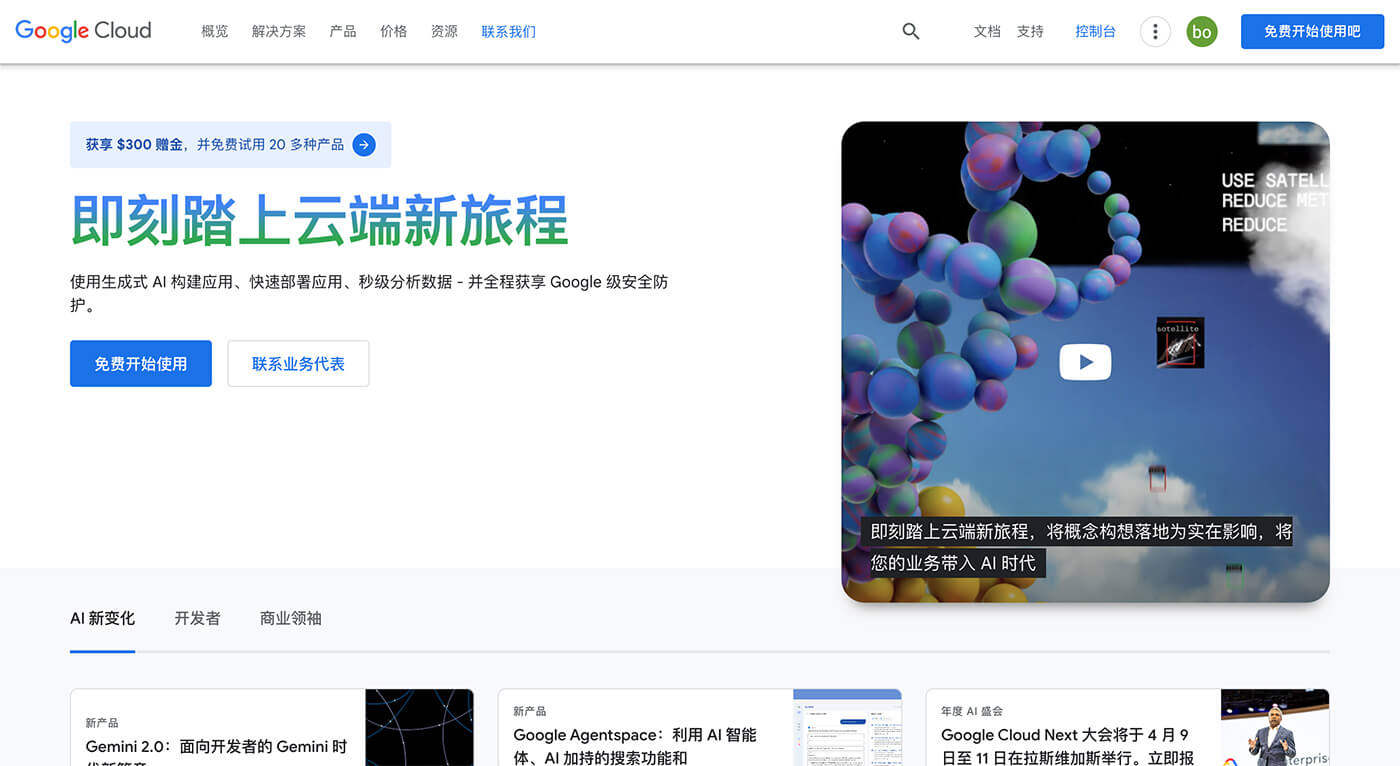Open the search magnifier icon

point(910,32)
